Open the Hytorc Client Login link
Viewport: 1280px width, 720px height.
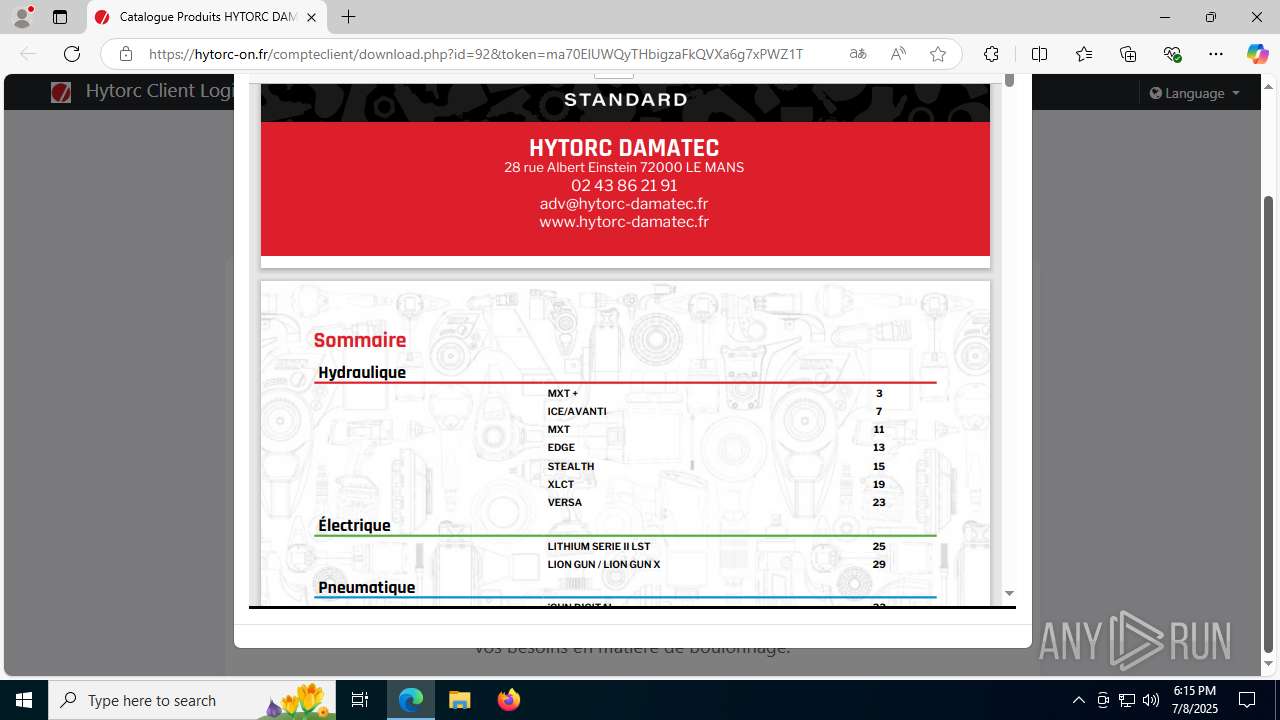pyautogui.click(x=160, y=91)
